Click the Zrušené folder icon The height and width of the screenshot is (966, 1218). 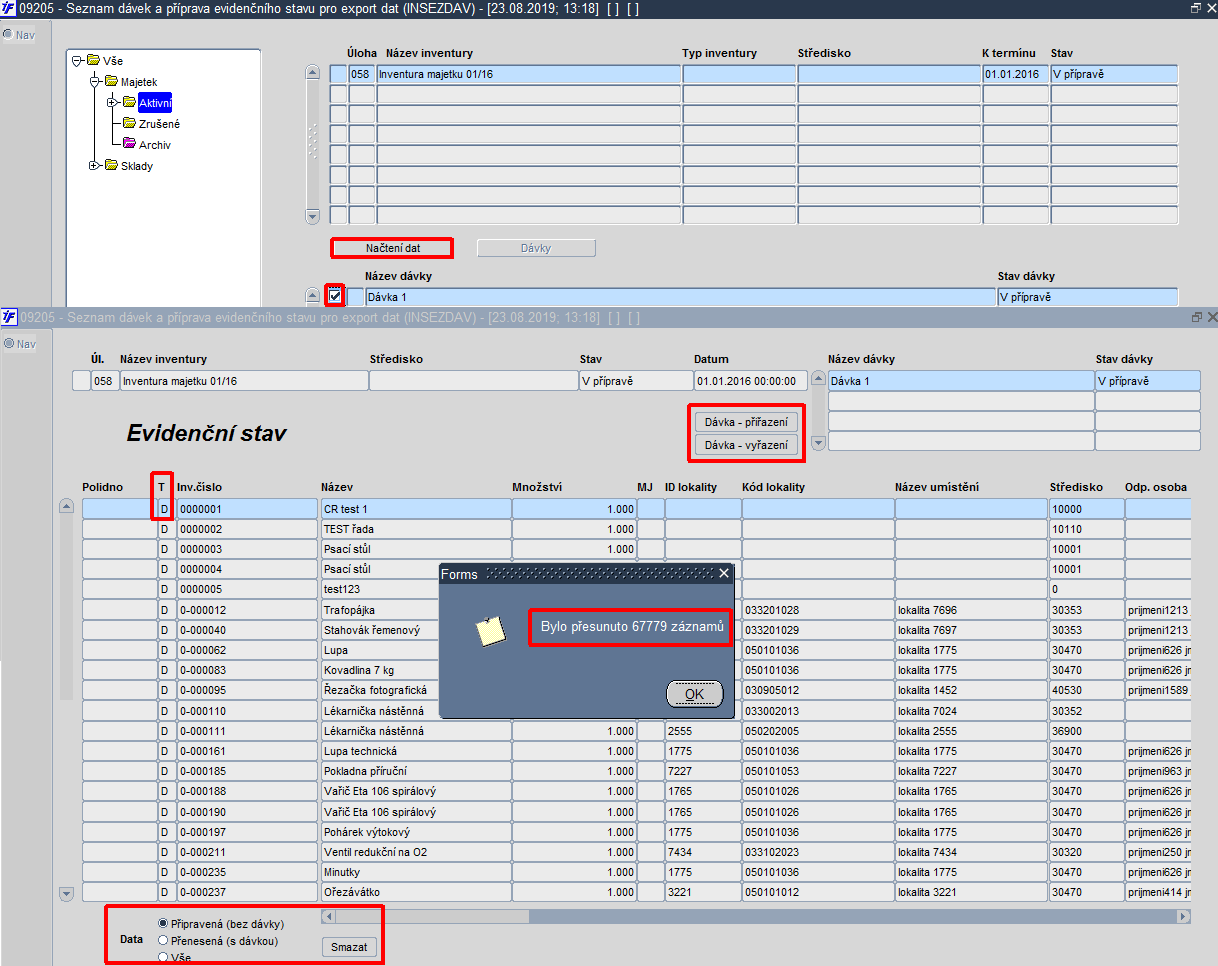[x=129, y=123]
